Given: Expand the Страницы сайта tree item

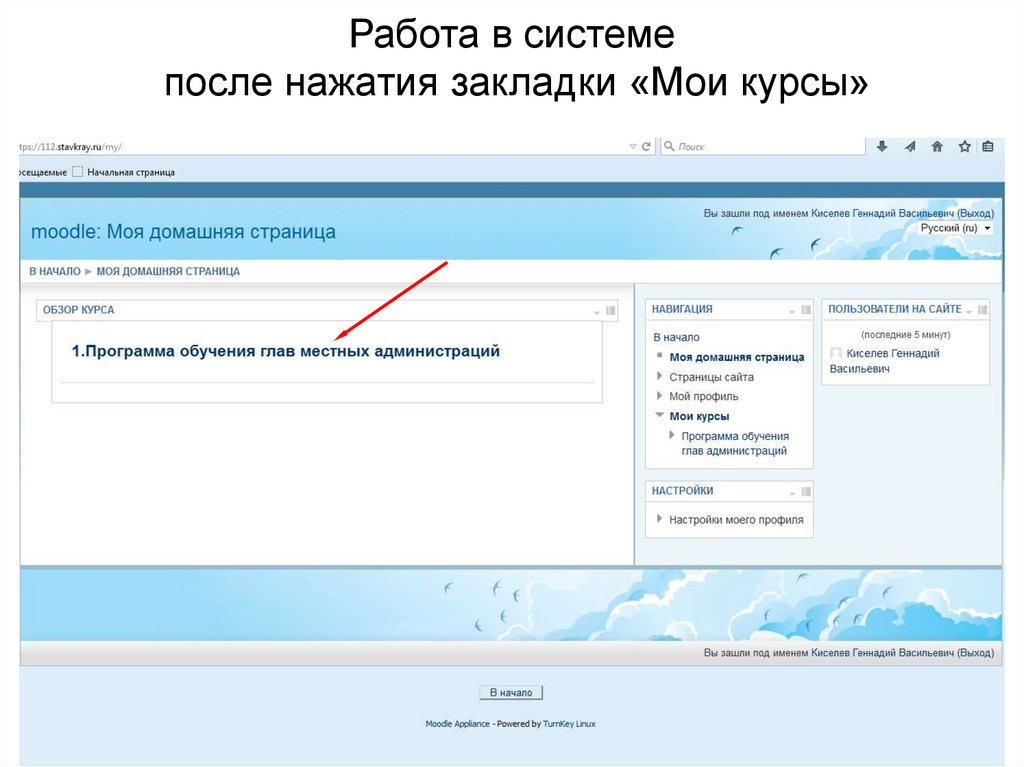Looking at the screenshot, I should [659, 376].
